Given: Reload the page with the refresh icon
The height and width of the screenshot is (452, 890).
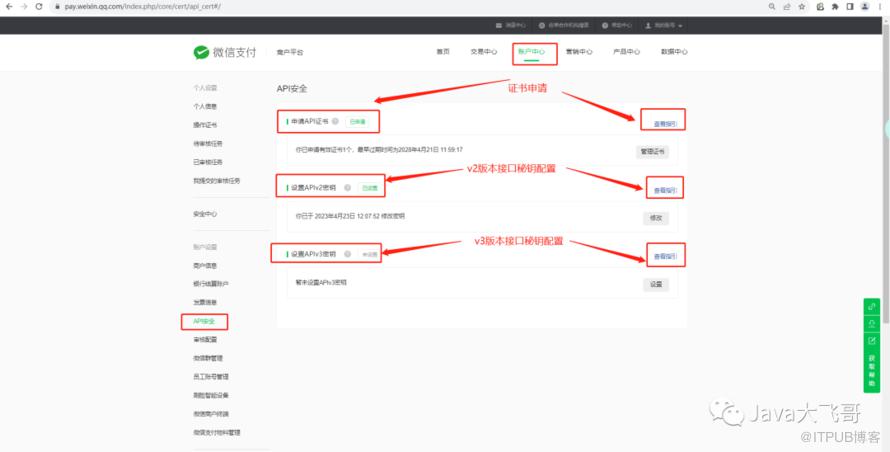Looking at the screenshot, I should (x=39, y=7).
